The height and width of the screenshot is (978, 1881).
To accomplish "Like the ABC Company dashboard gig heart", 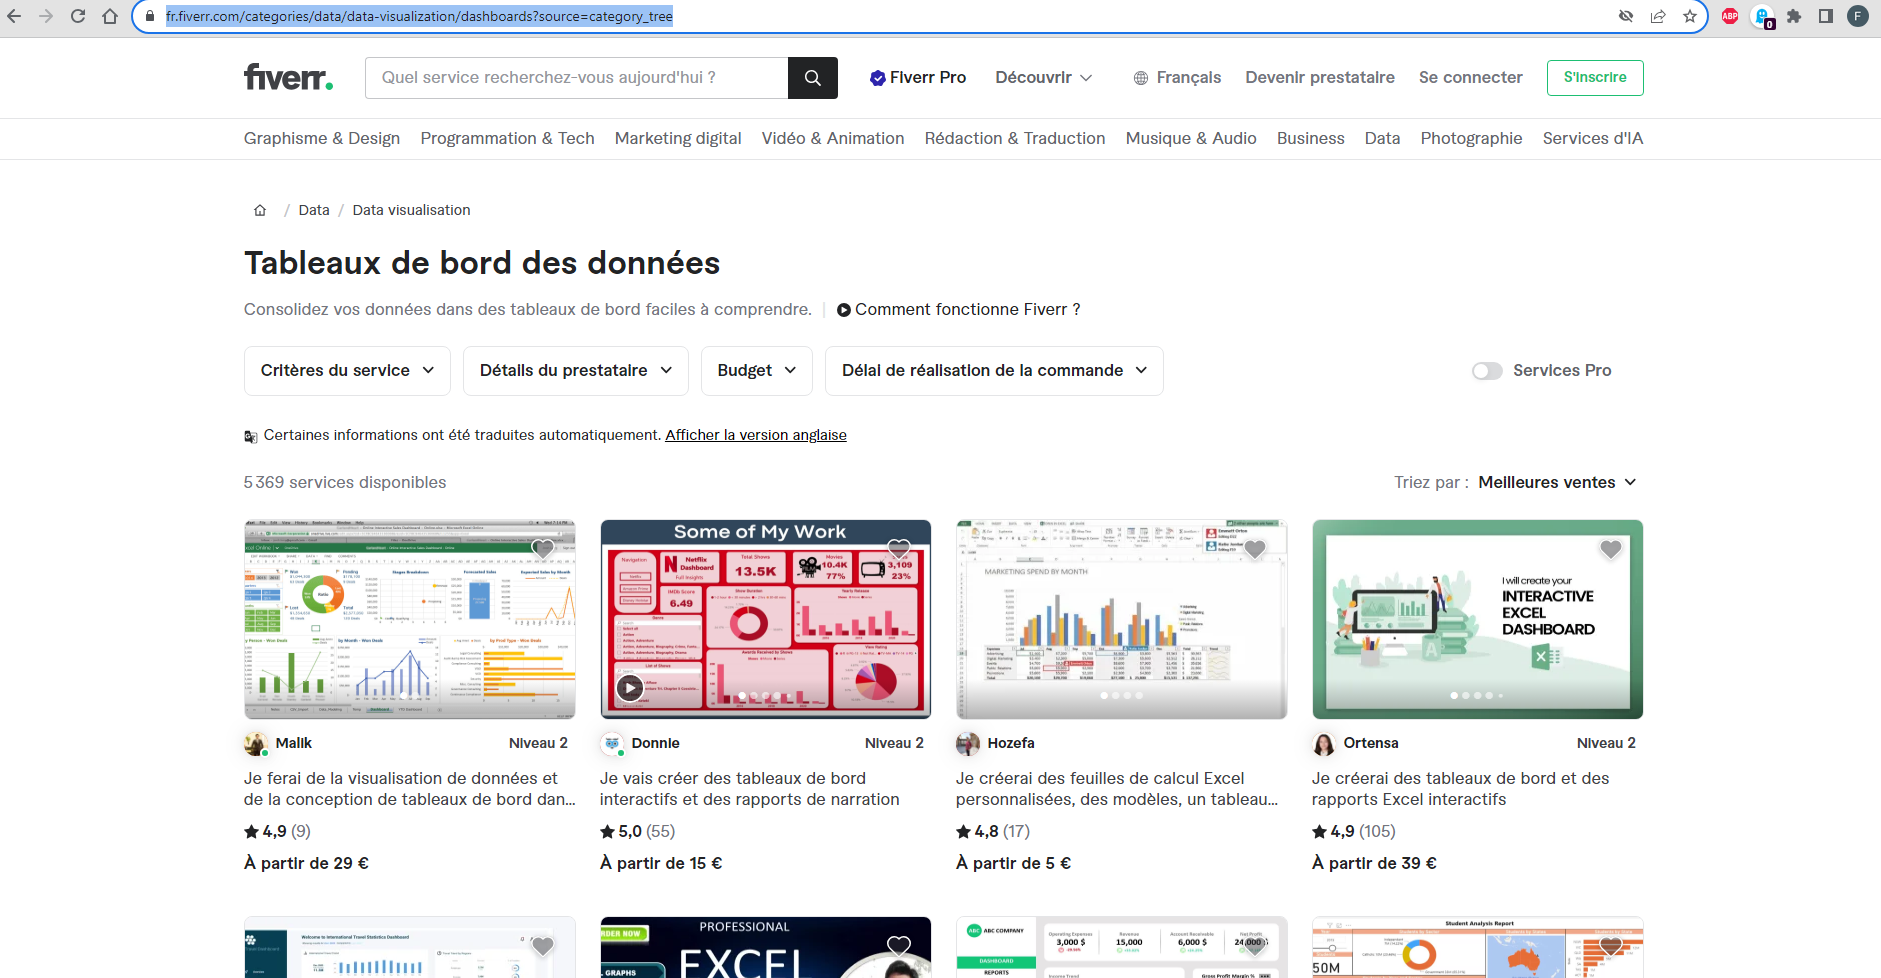I will click(x=1255, y=945).
